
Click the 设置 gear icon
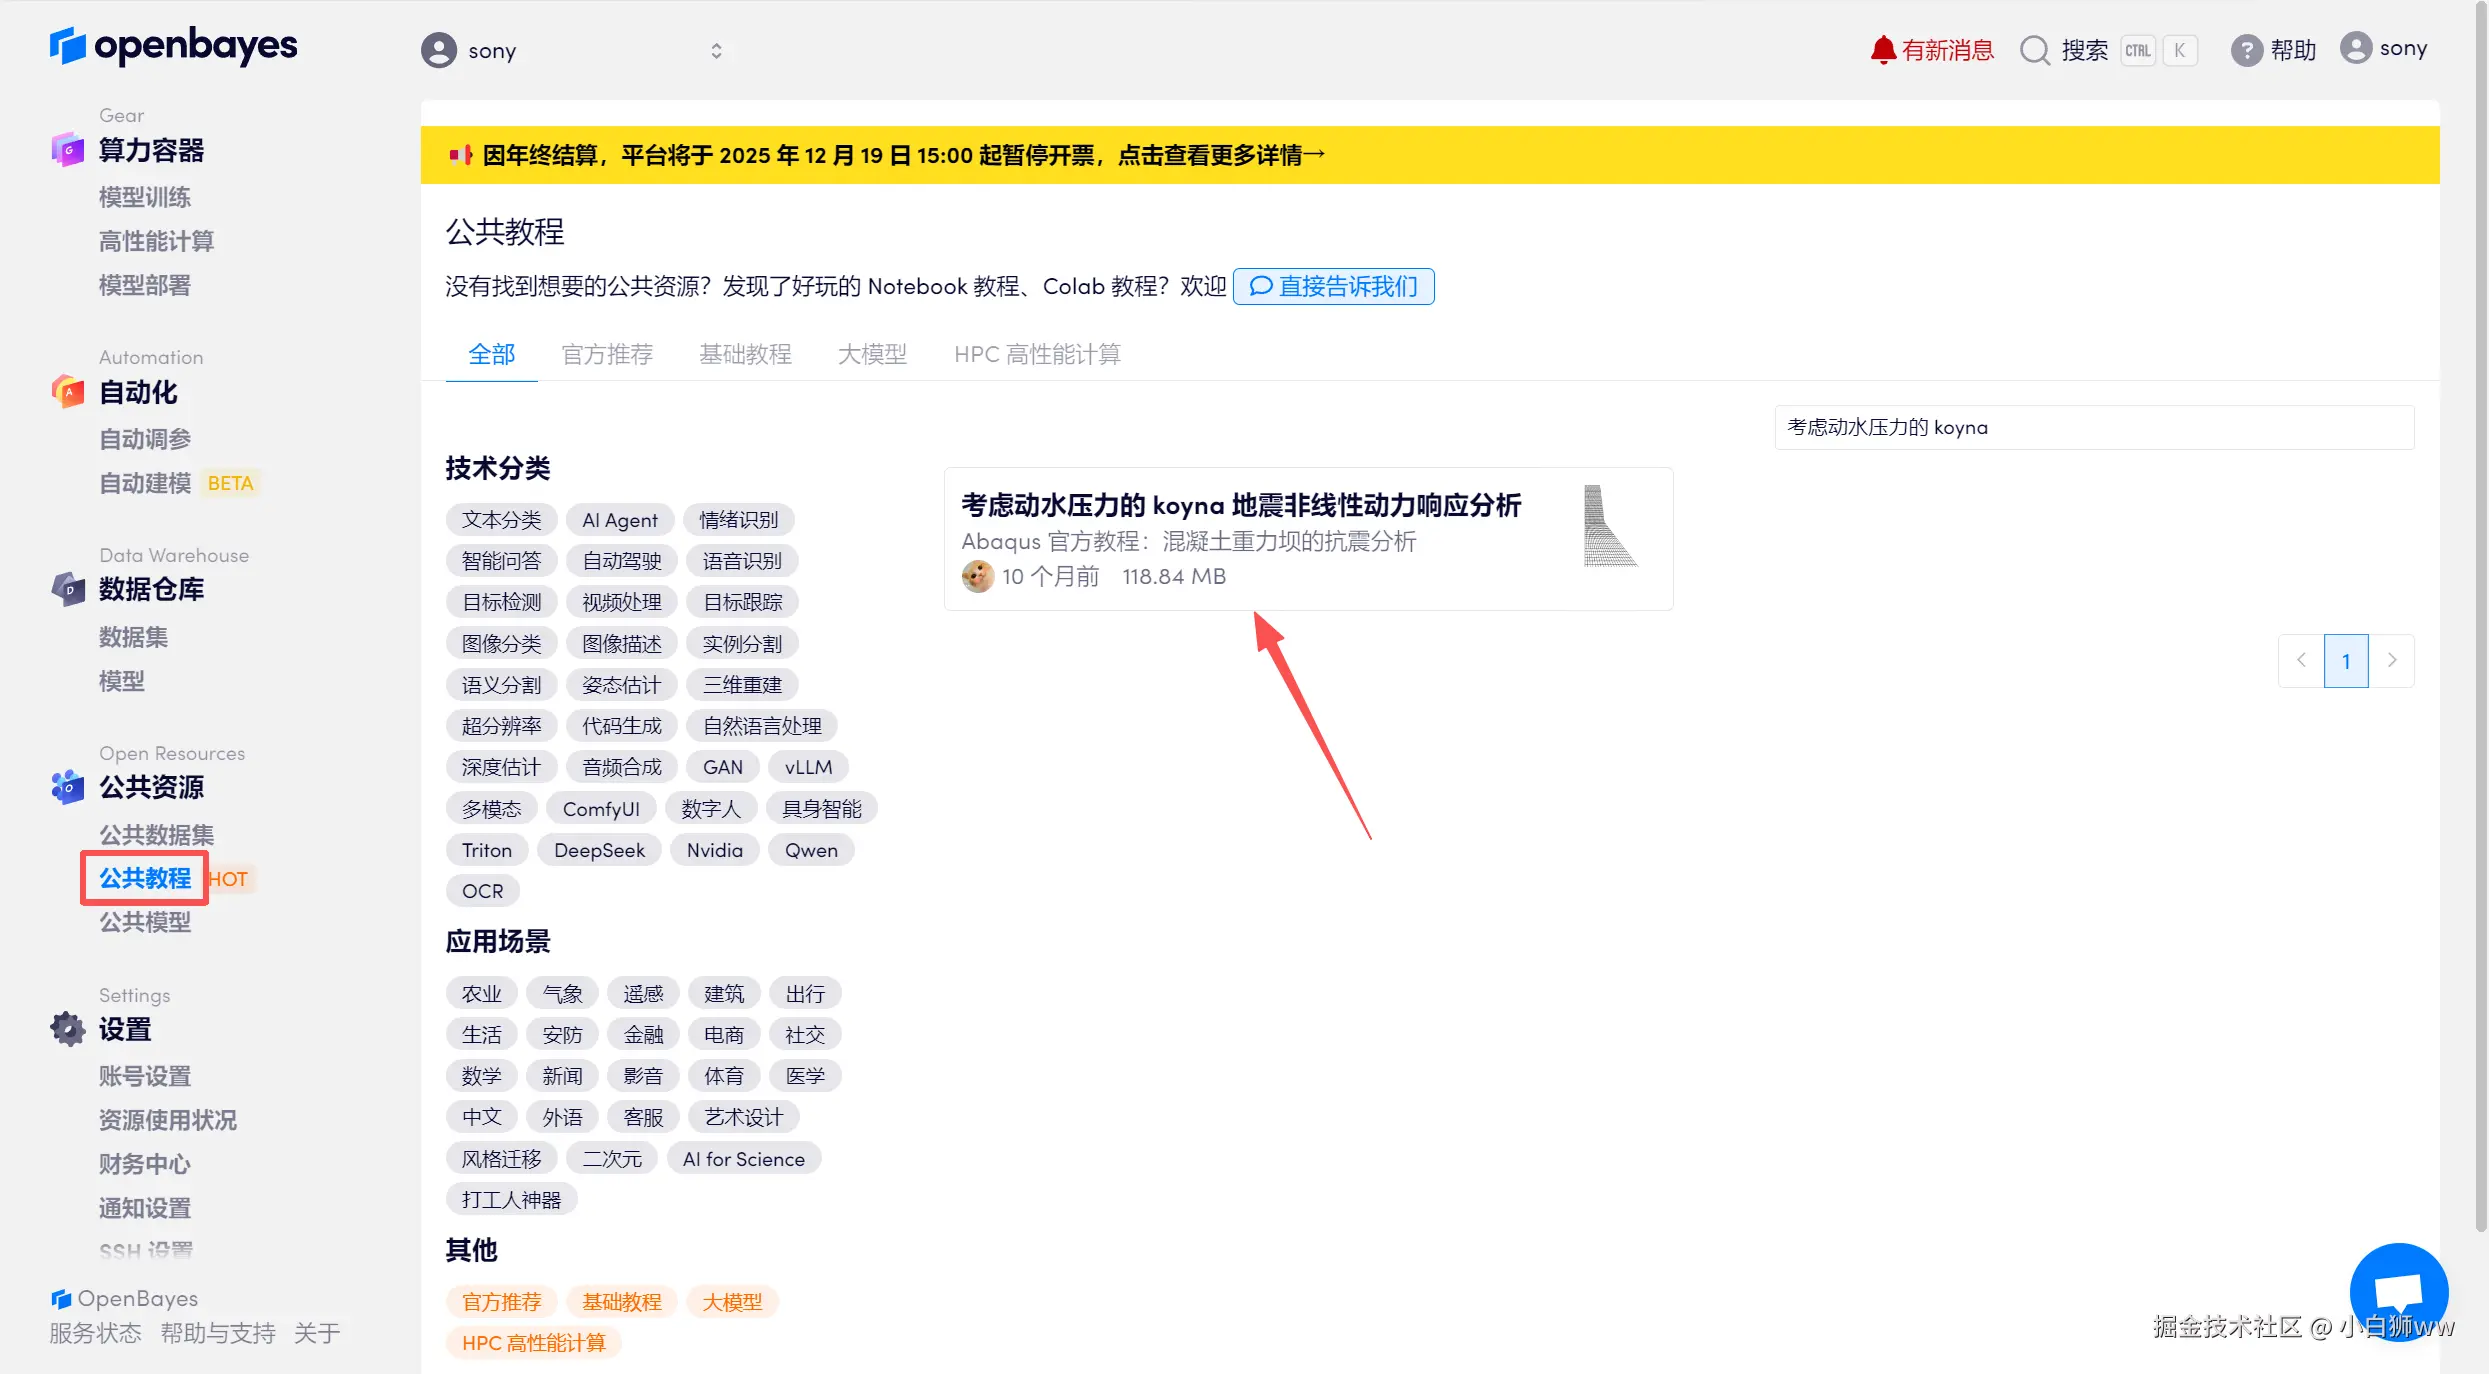[67, 1028]
